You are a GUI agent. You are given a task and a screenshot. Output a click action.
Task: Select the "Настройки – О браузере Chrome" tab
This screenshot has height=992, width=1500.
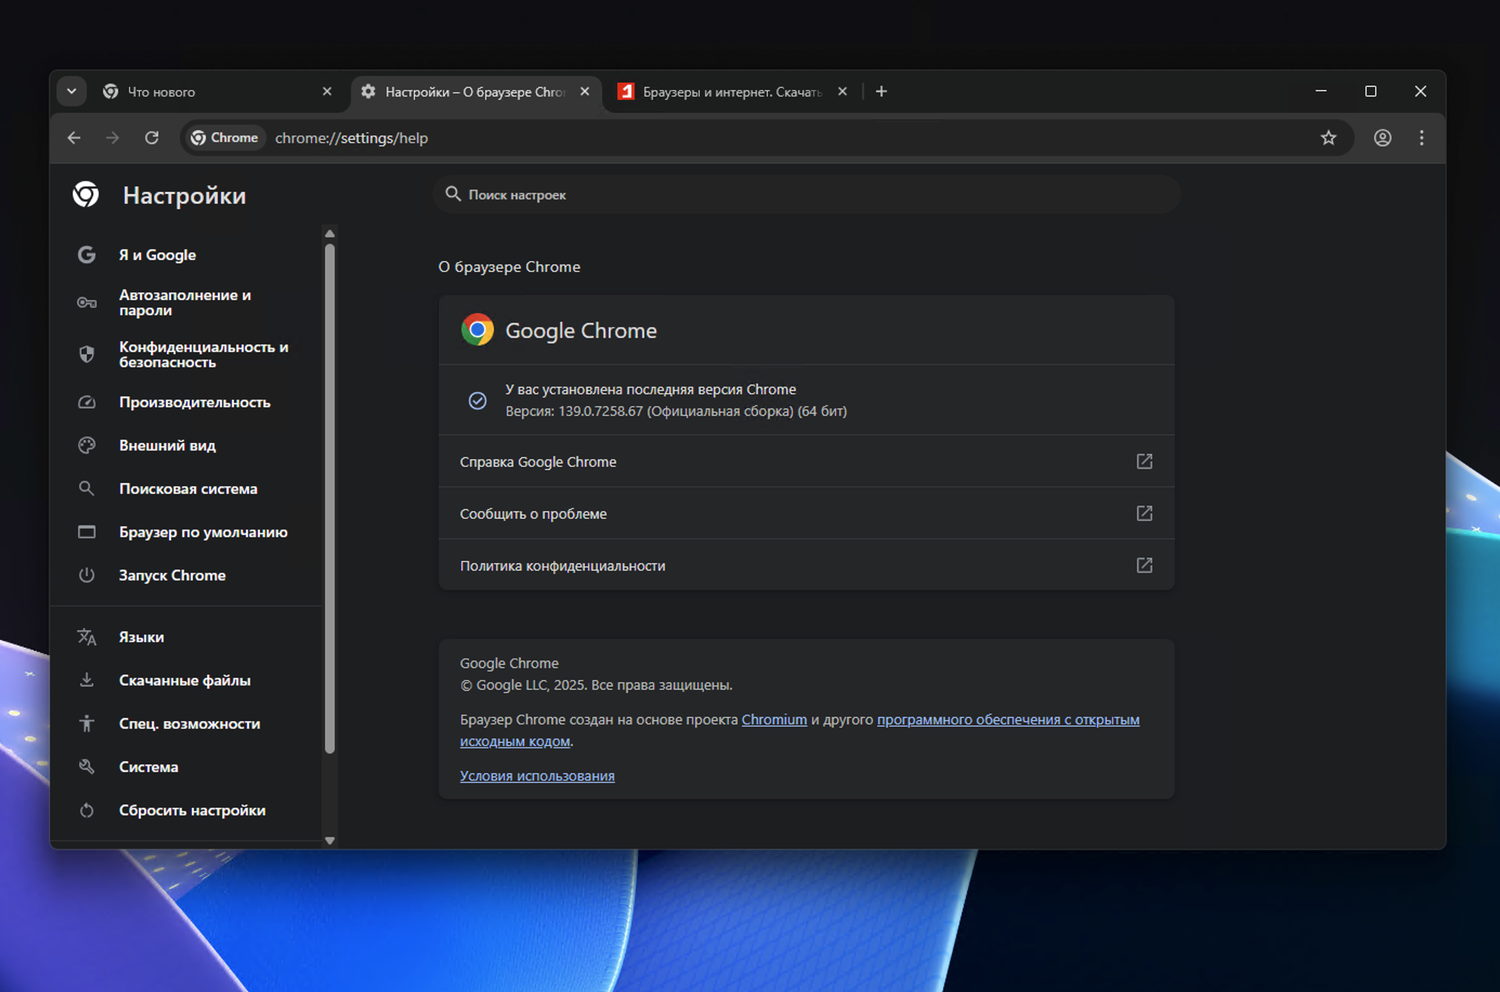point(476,91)
